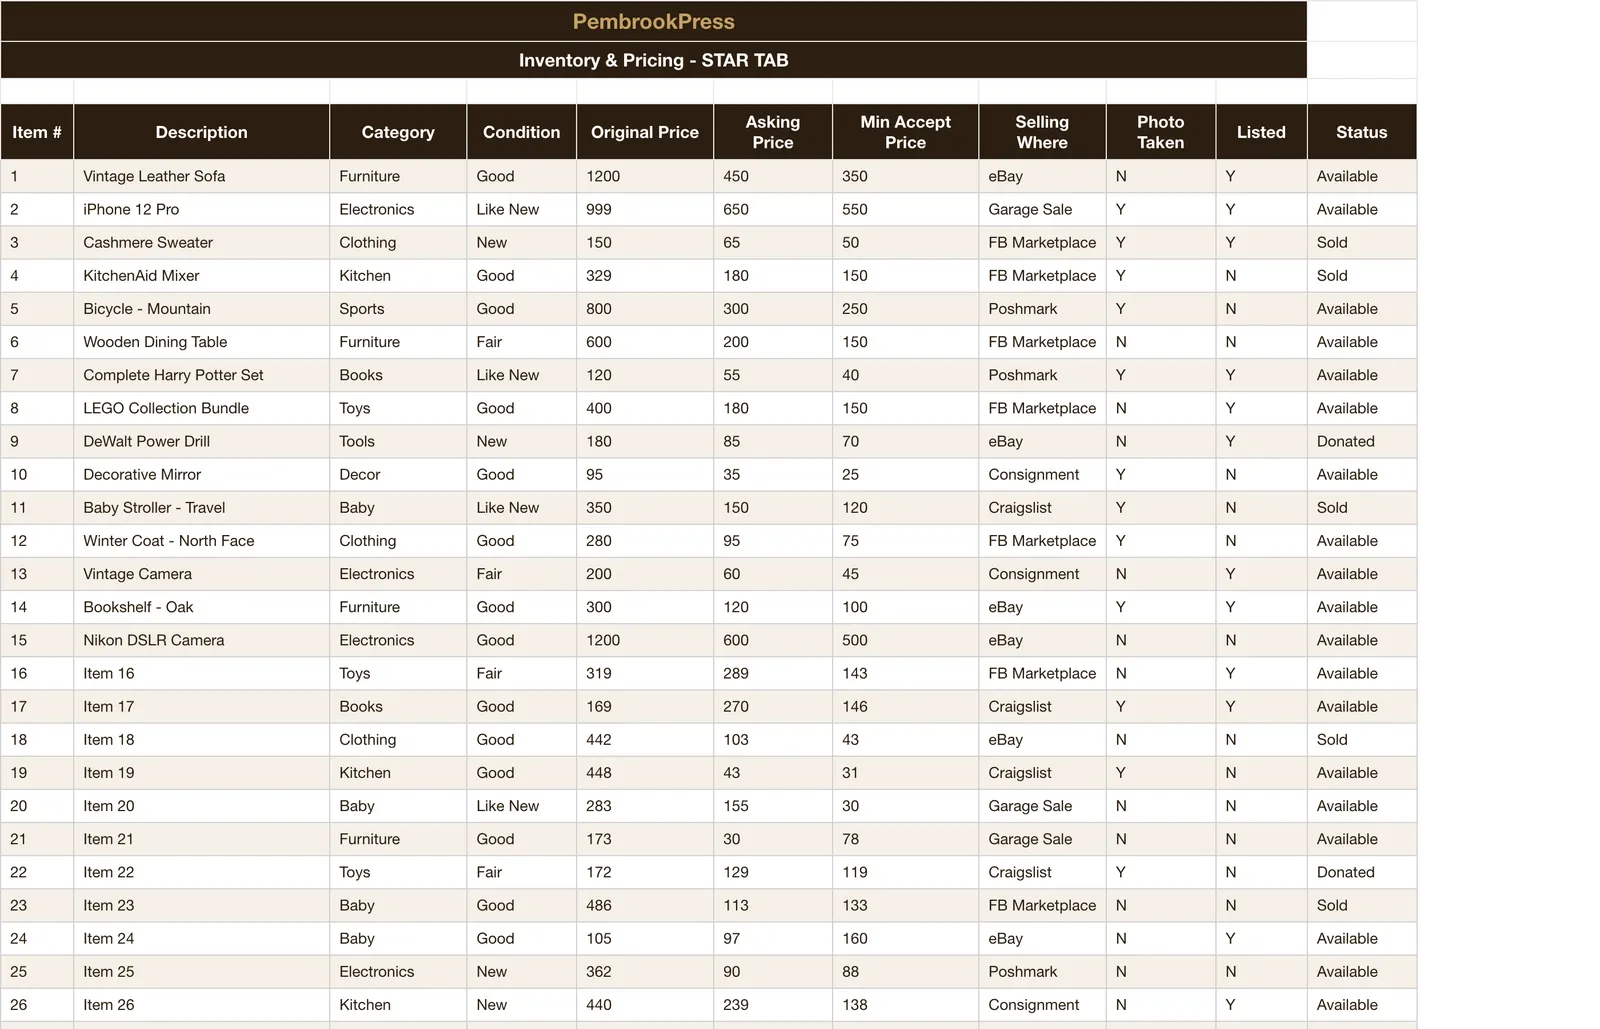Click the Status column header

[x=1362, y=132]
